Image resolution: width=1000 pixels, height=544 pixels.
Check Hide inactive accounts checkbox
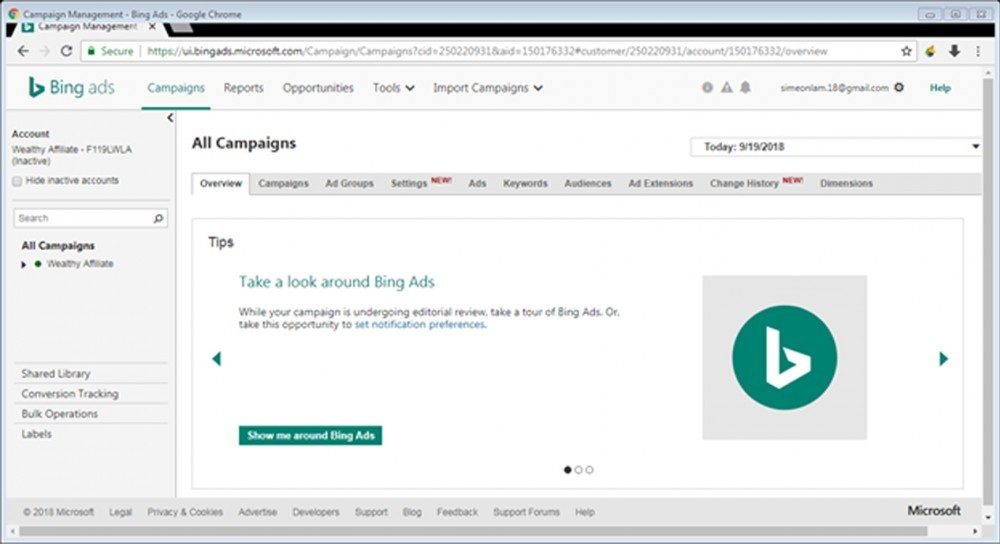[17, 181]
